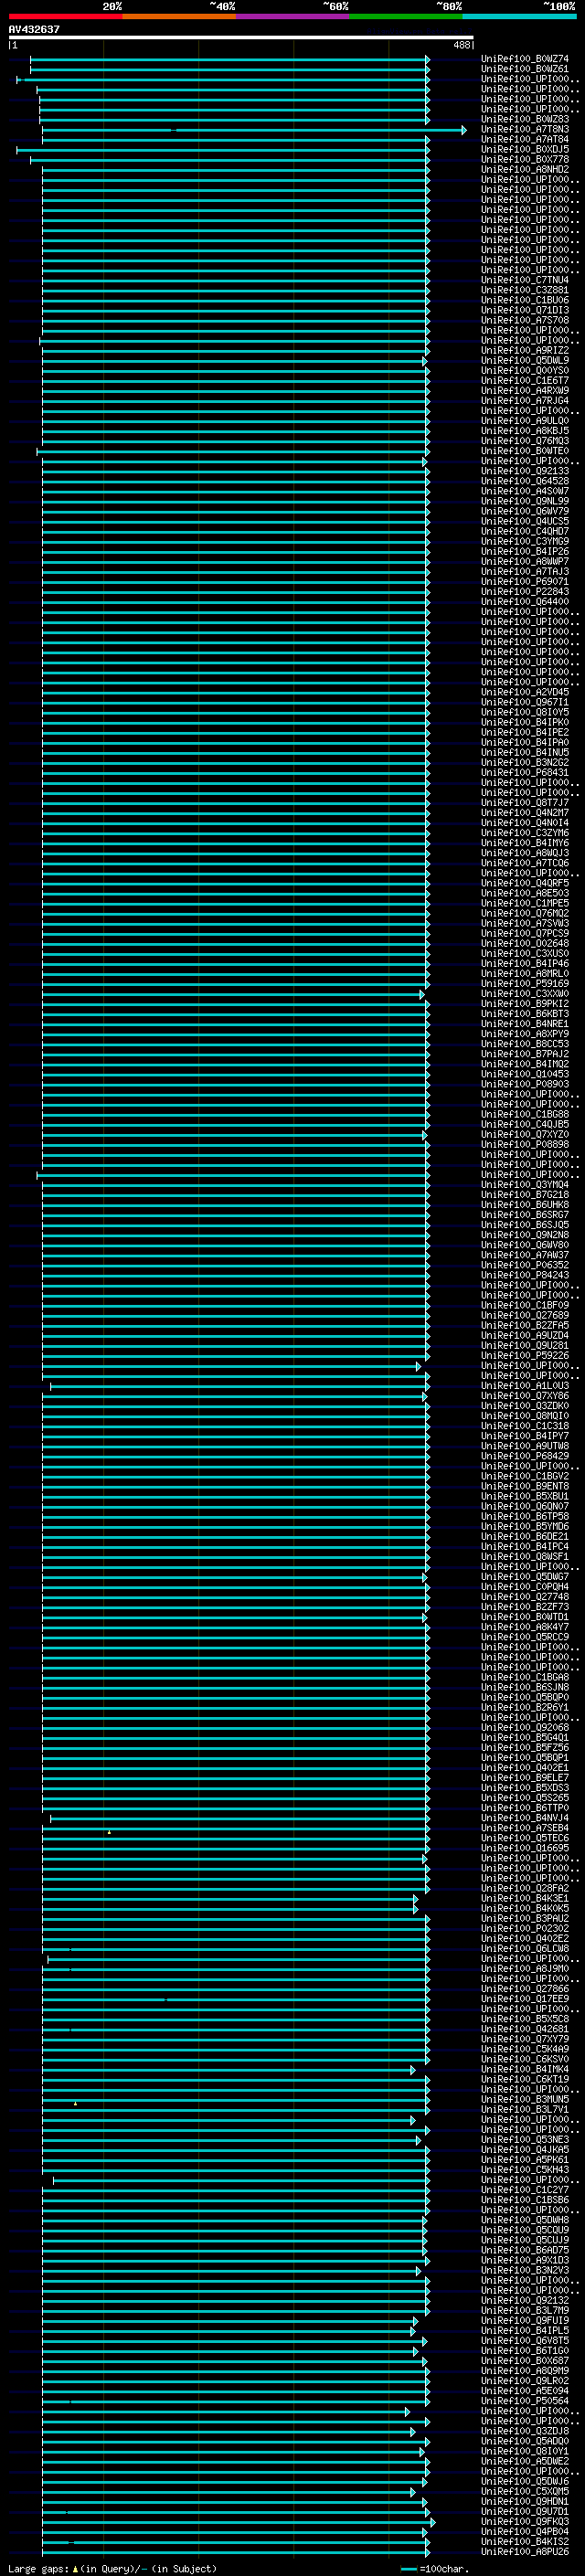The height and width of the screenshot is (2576, 585).
Task: Click hit label UniRef100_A8NHD2
Action: 525,169
